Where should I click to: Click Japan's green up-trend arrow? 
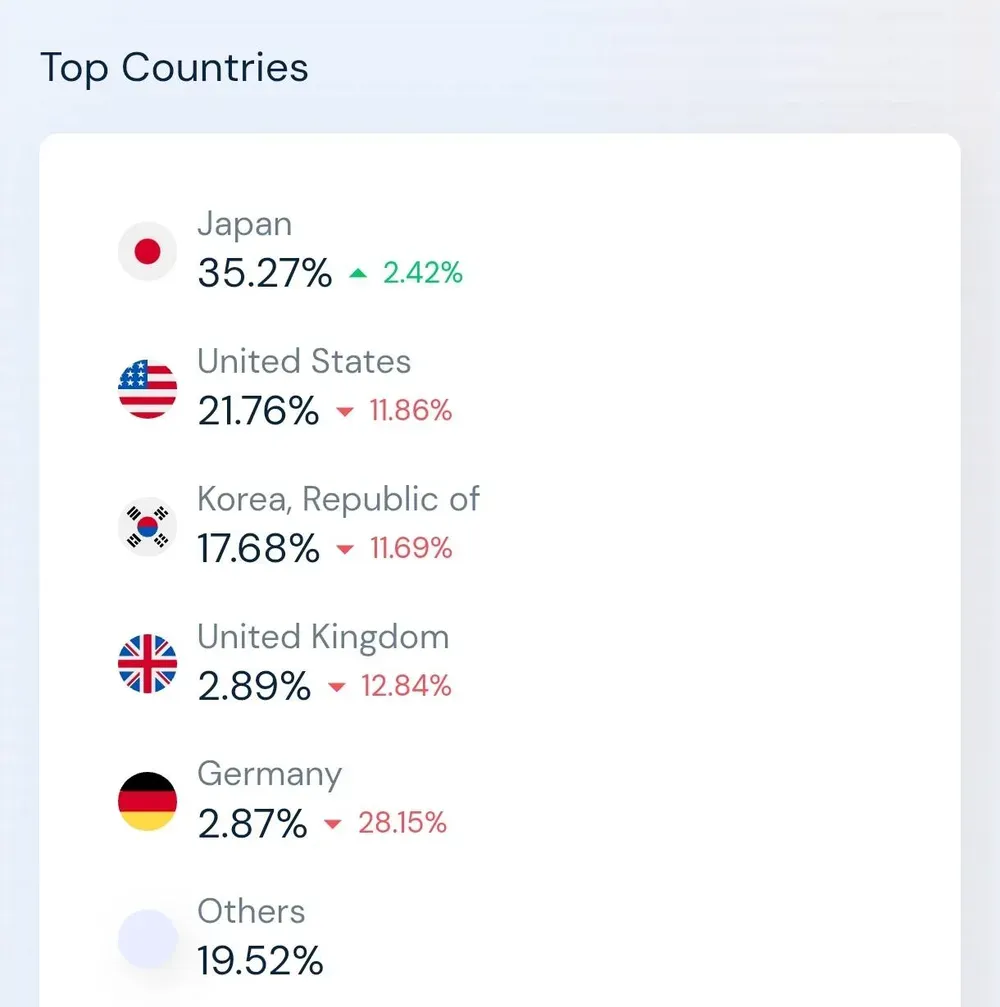click(358, 273)
